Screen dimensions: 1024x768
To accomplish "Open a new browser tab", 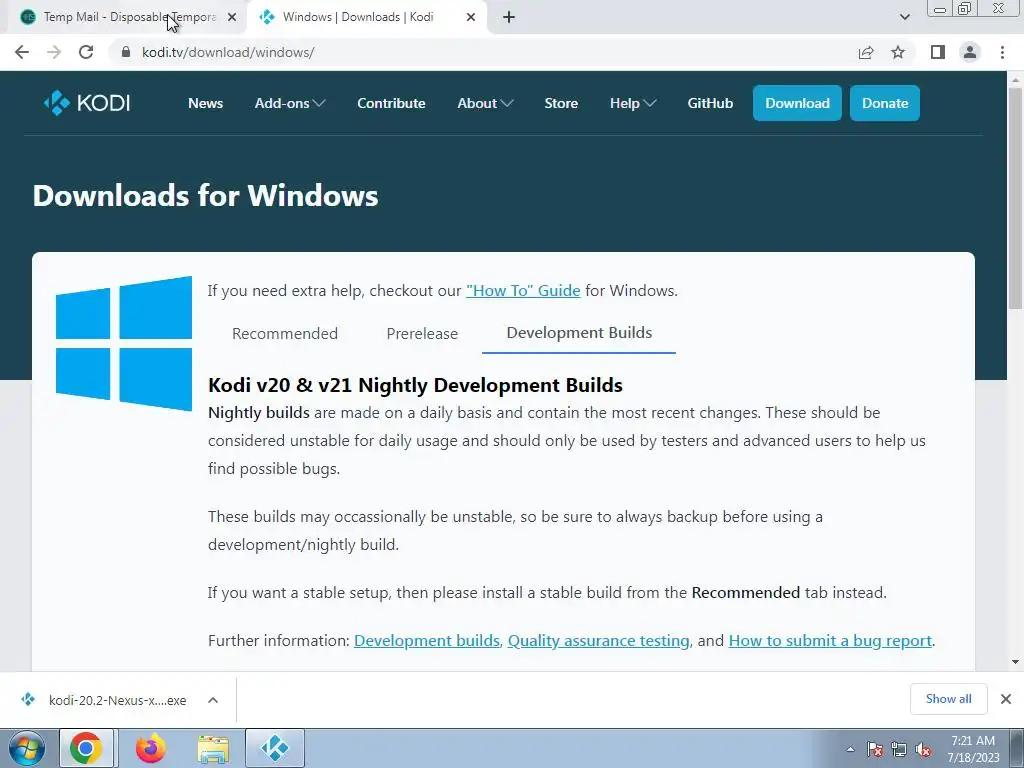I will point(509,17).
